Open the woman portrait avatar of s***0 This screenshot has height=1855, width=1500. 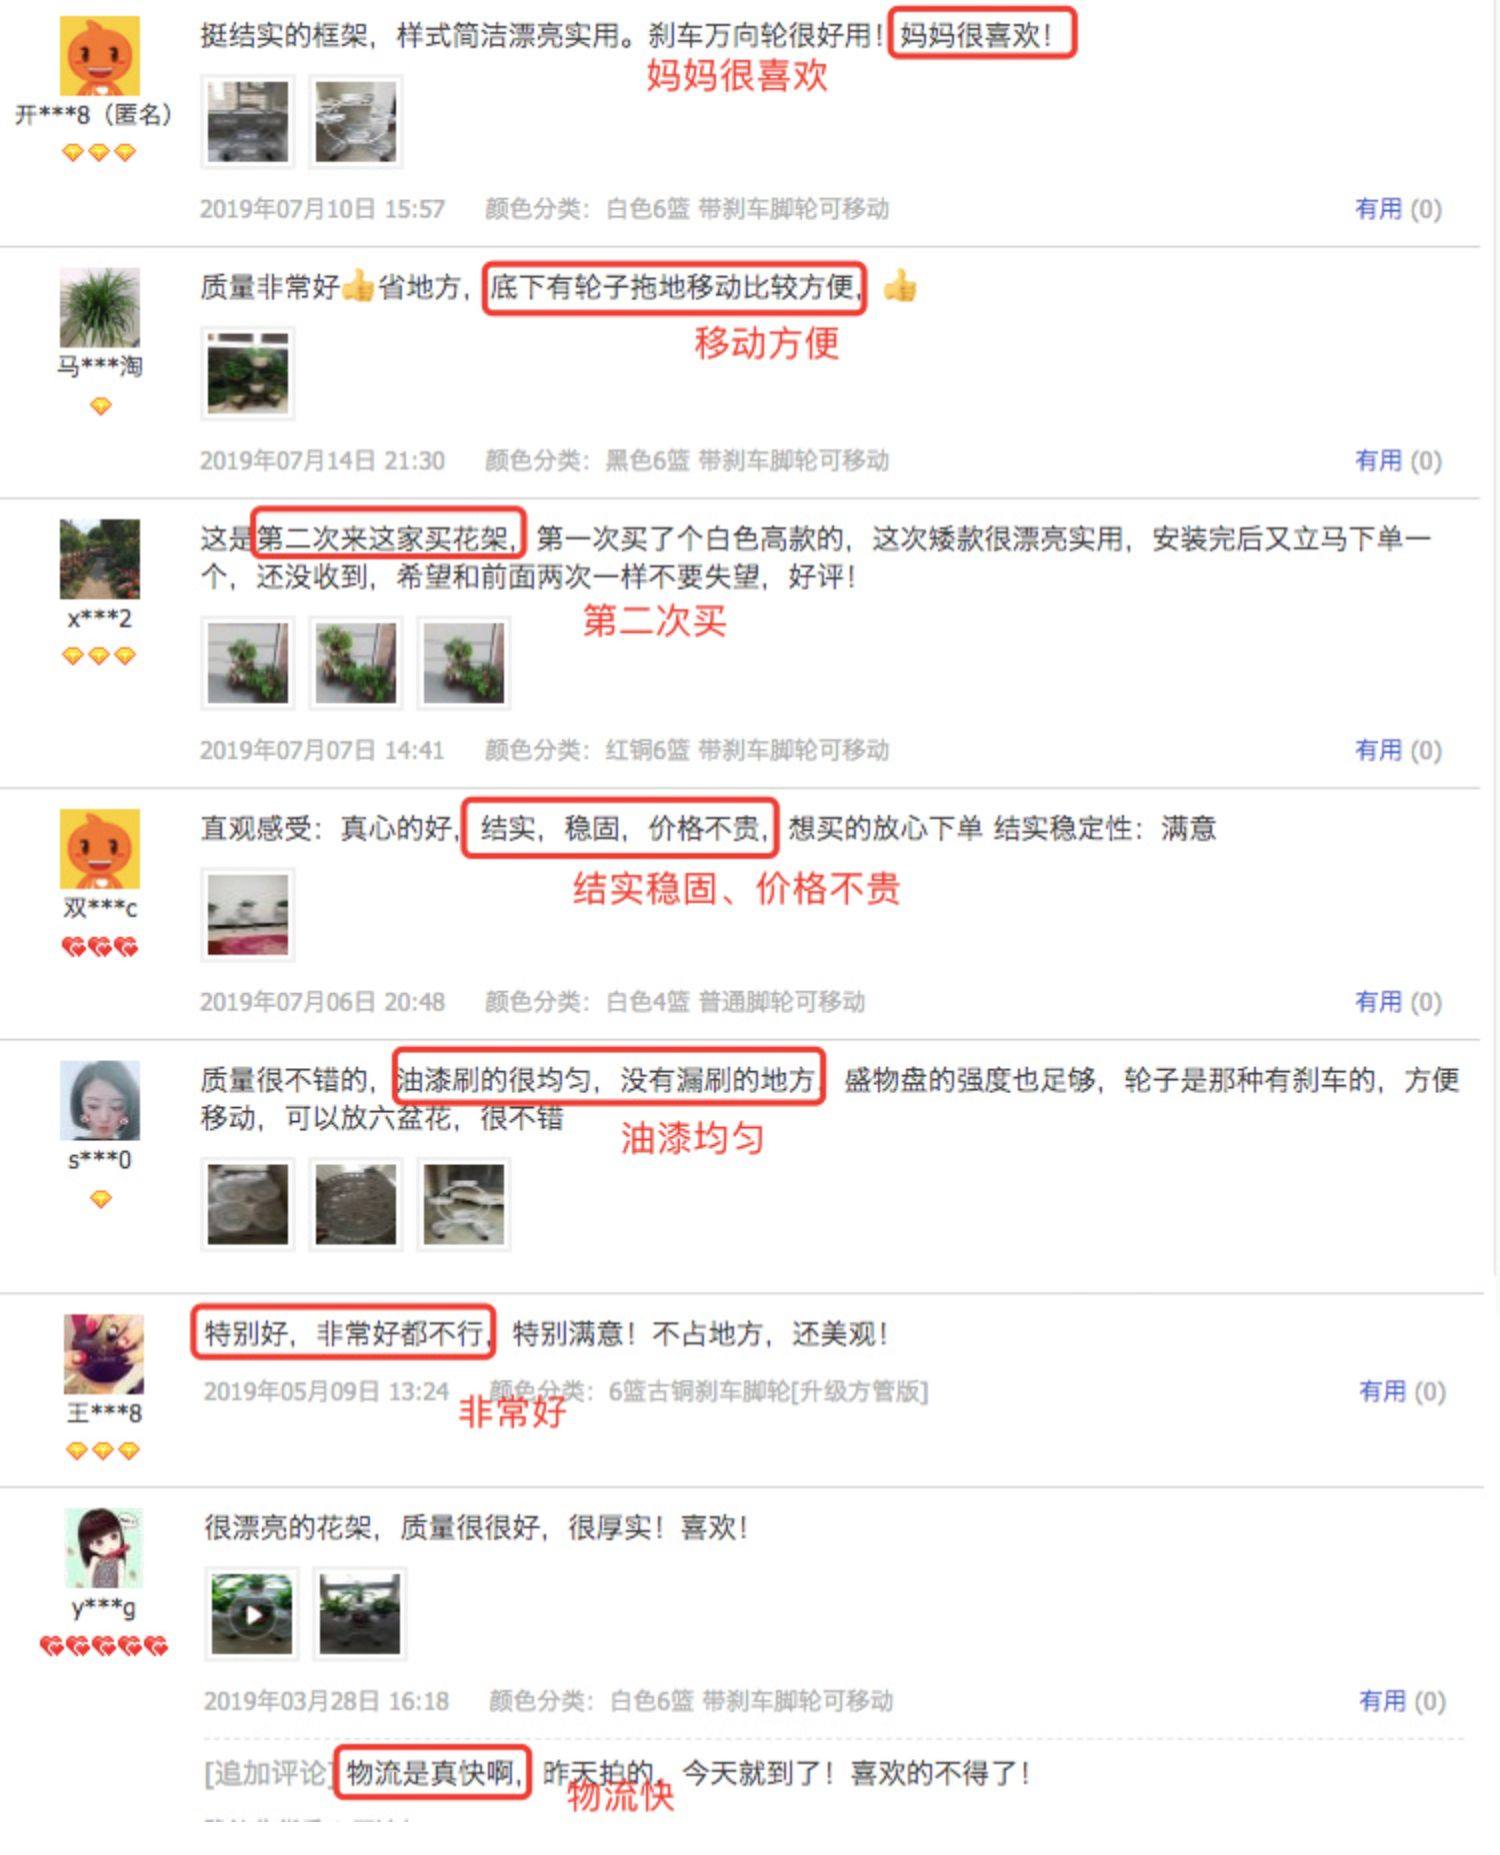(99, 1100)
